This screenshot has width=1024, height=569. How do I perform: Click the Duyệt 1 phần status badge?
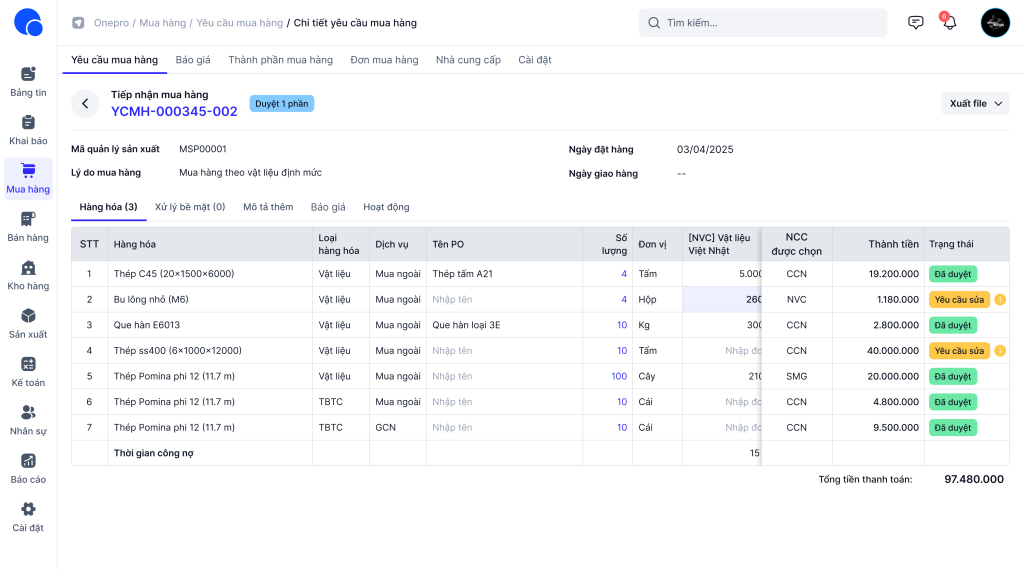pyautogui.click(x=281, y=103)
